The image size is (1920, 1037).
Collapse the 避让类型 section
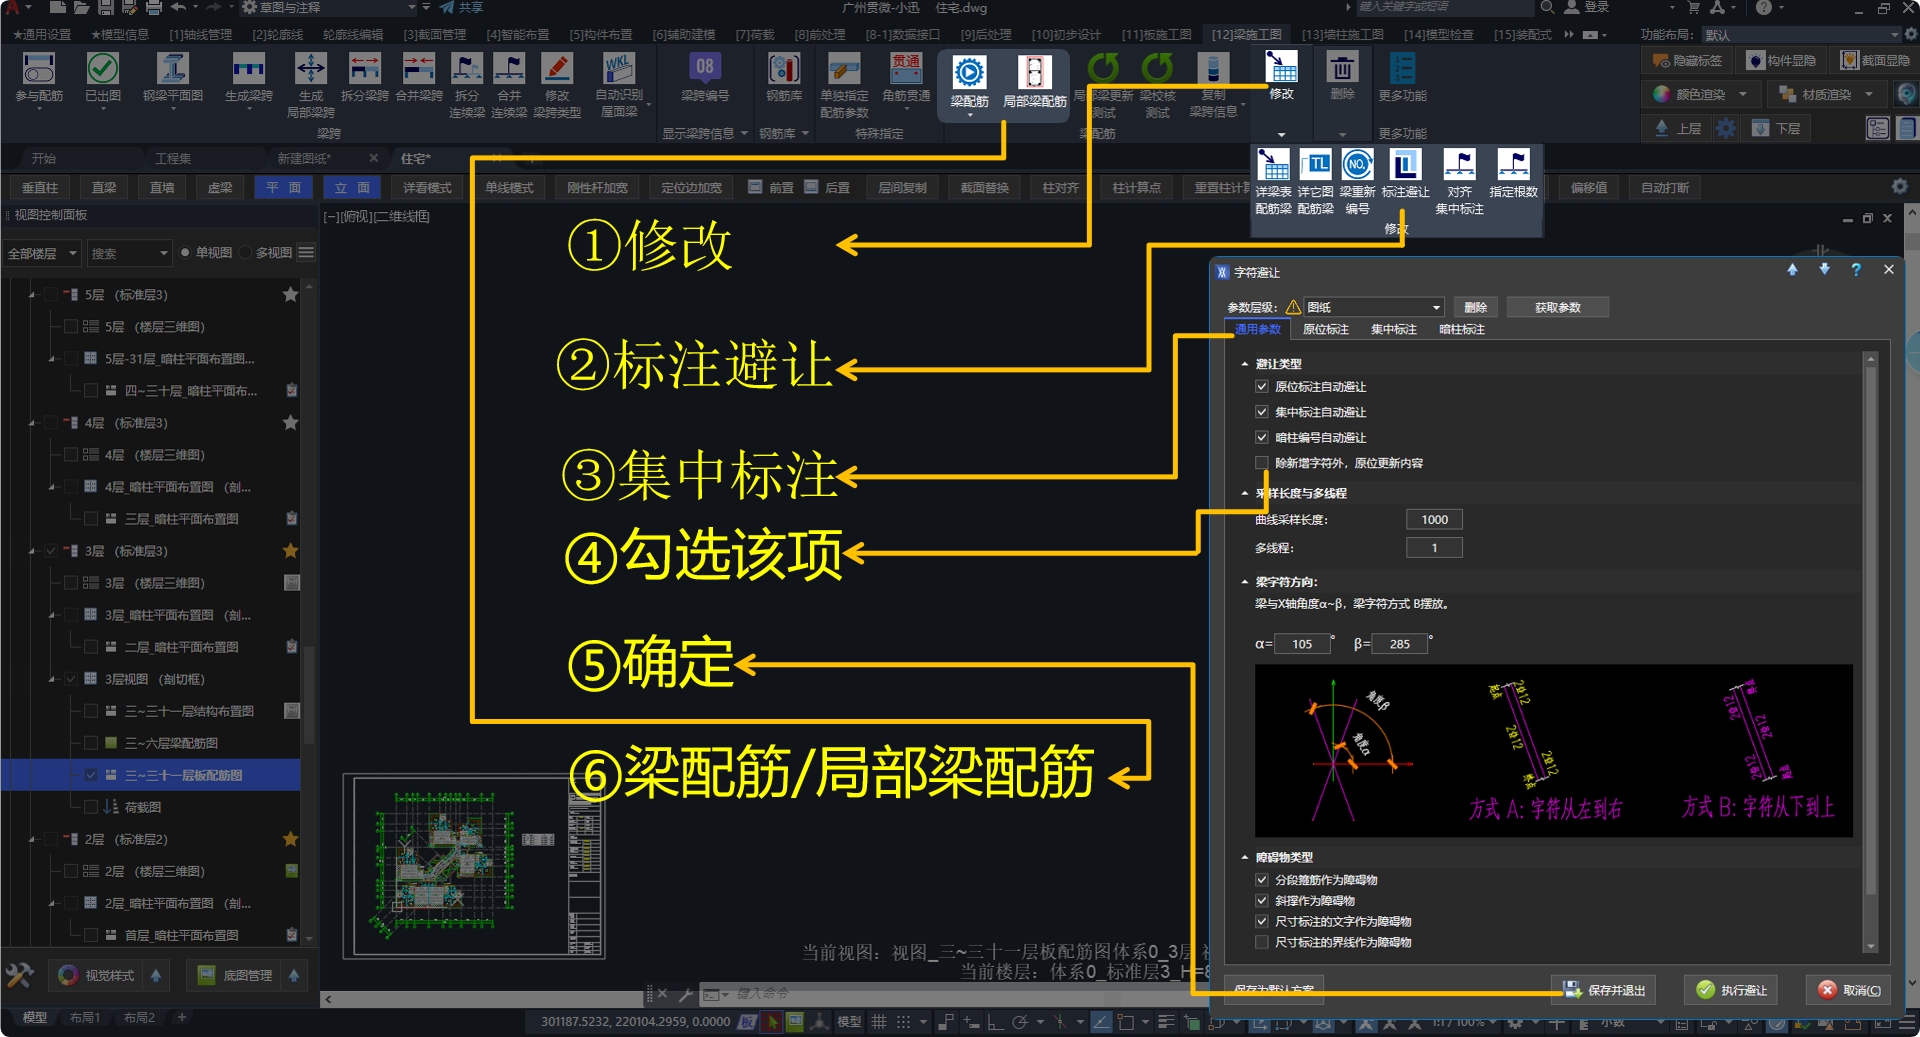tap(1245, 364)
